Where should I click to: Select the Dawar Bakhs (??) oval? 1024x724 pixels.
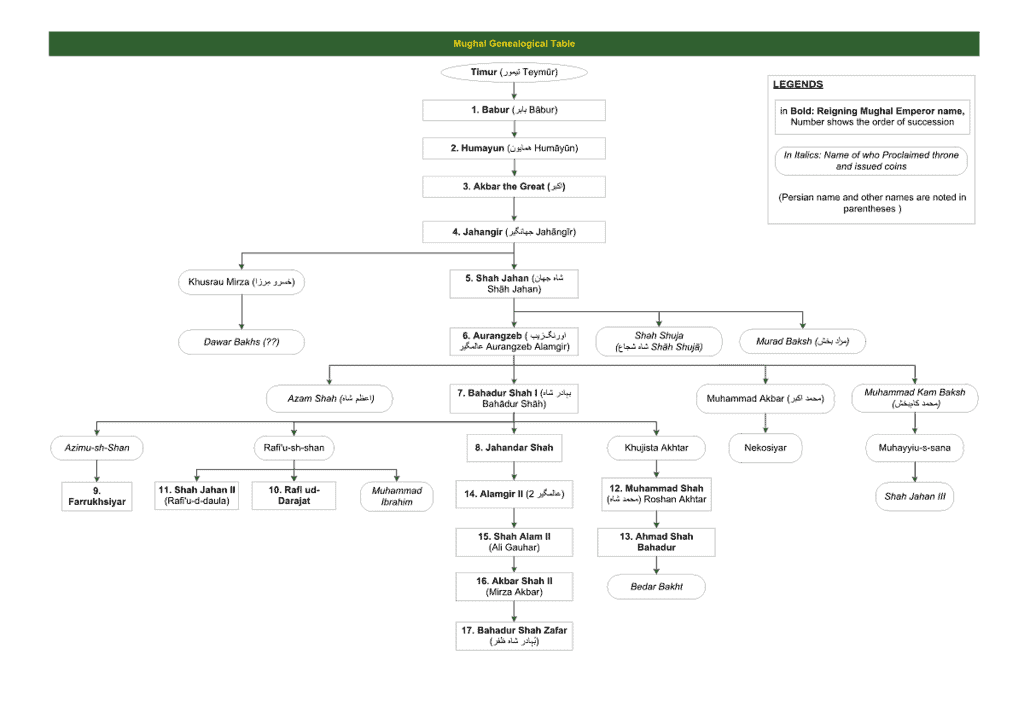click(x=241, y=342)
